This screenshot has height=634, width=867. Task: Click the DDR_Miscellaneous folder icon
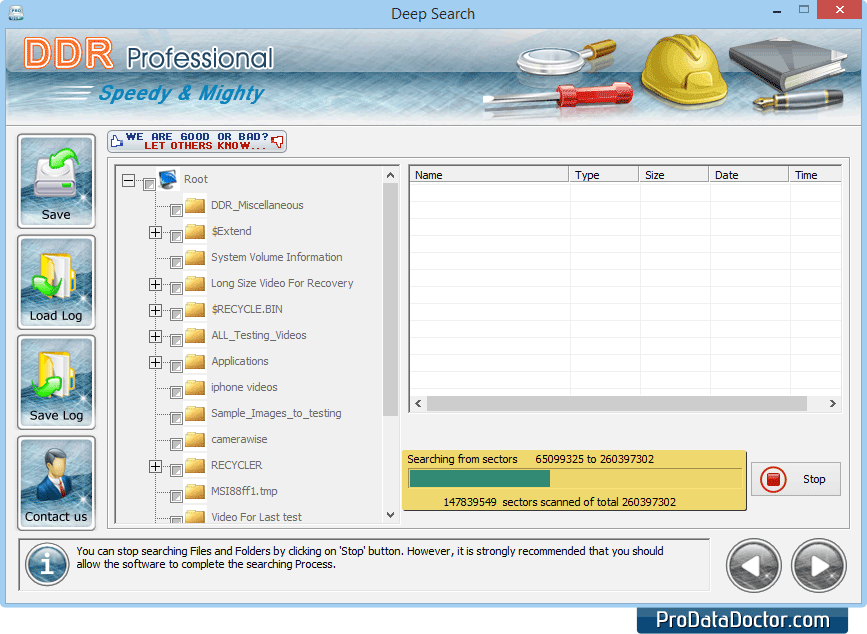[x=195, y=205]
